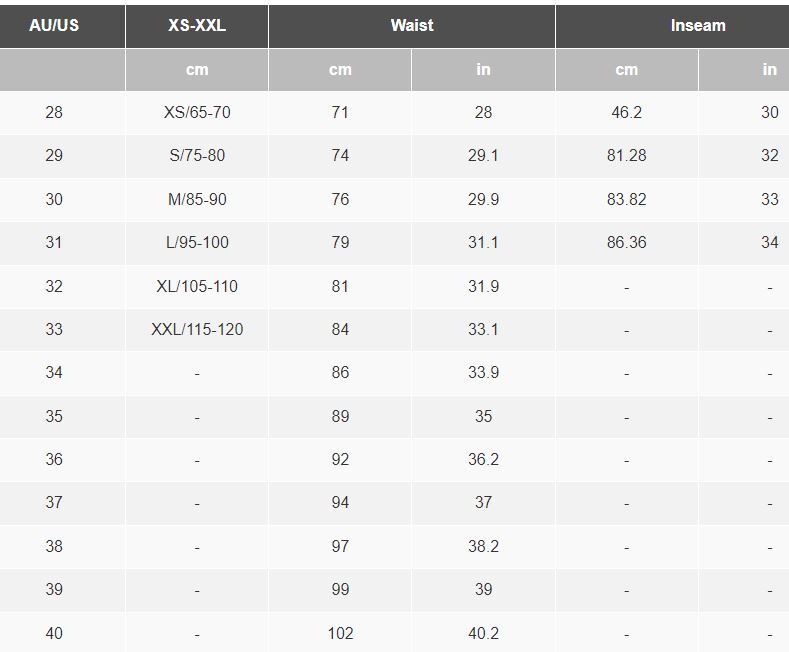Screen dimensions: 789x652
Task: Click the XXL/115-120 size cell
Action: point(197,330)
